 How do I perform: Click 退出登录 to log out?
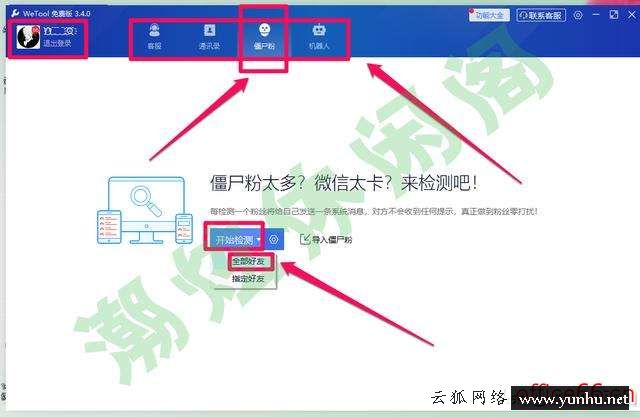click(57, 43)
